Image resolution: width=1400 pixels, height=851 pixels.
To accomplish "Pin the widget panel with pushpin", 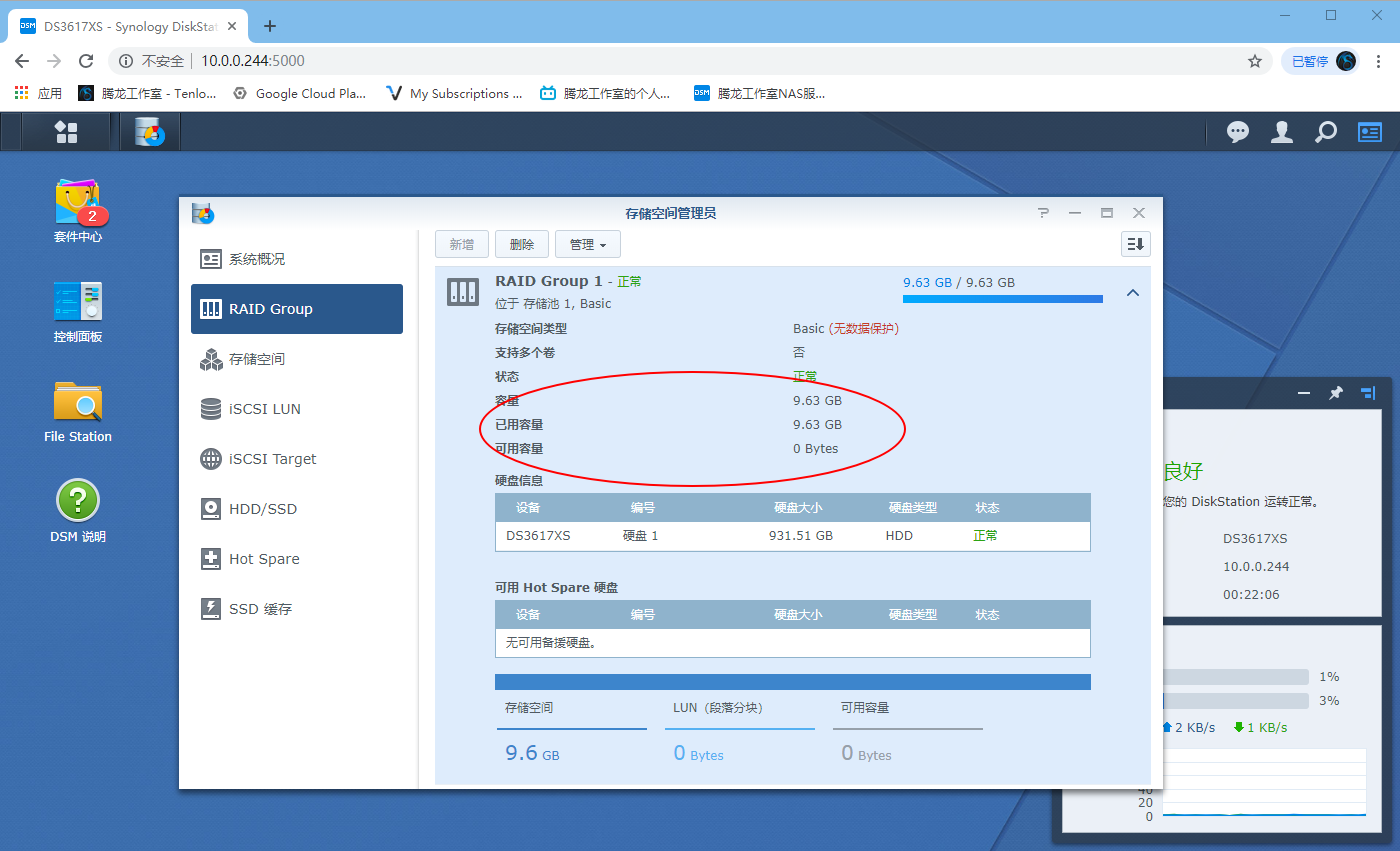I will (x=1336, y=394).
